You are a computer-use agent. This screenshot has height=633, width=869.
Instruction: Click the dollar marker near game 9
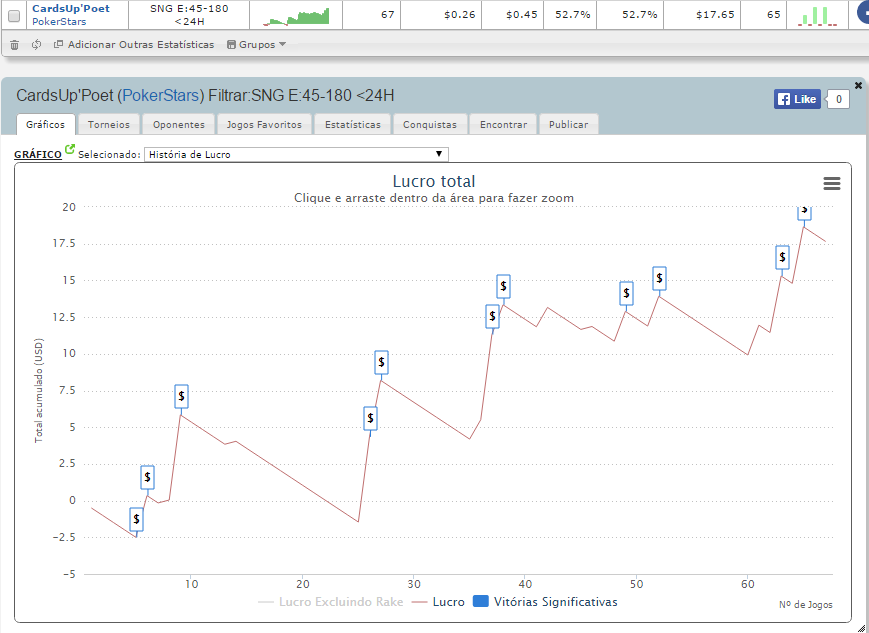(181, 397)
